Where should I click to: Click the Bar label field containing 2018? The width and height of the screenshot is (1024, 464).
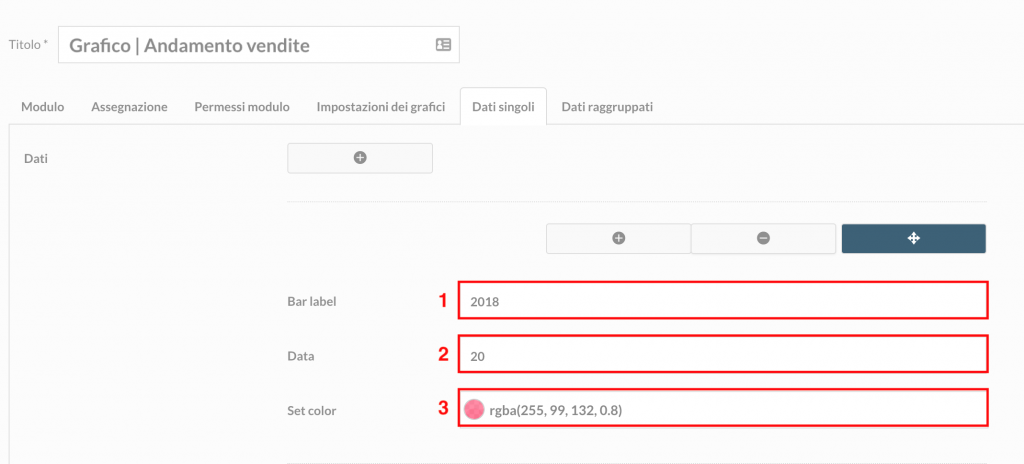(x=723, y=301)
